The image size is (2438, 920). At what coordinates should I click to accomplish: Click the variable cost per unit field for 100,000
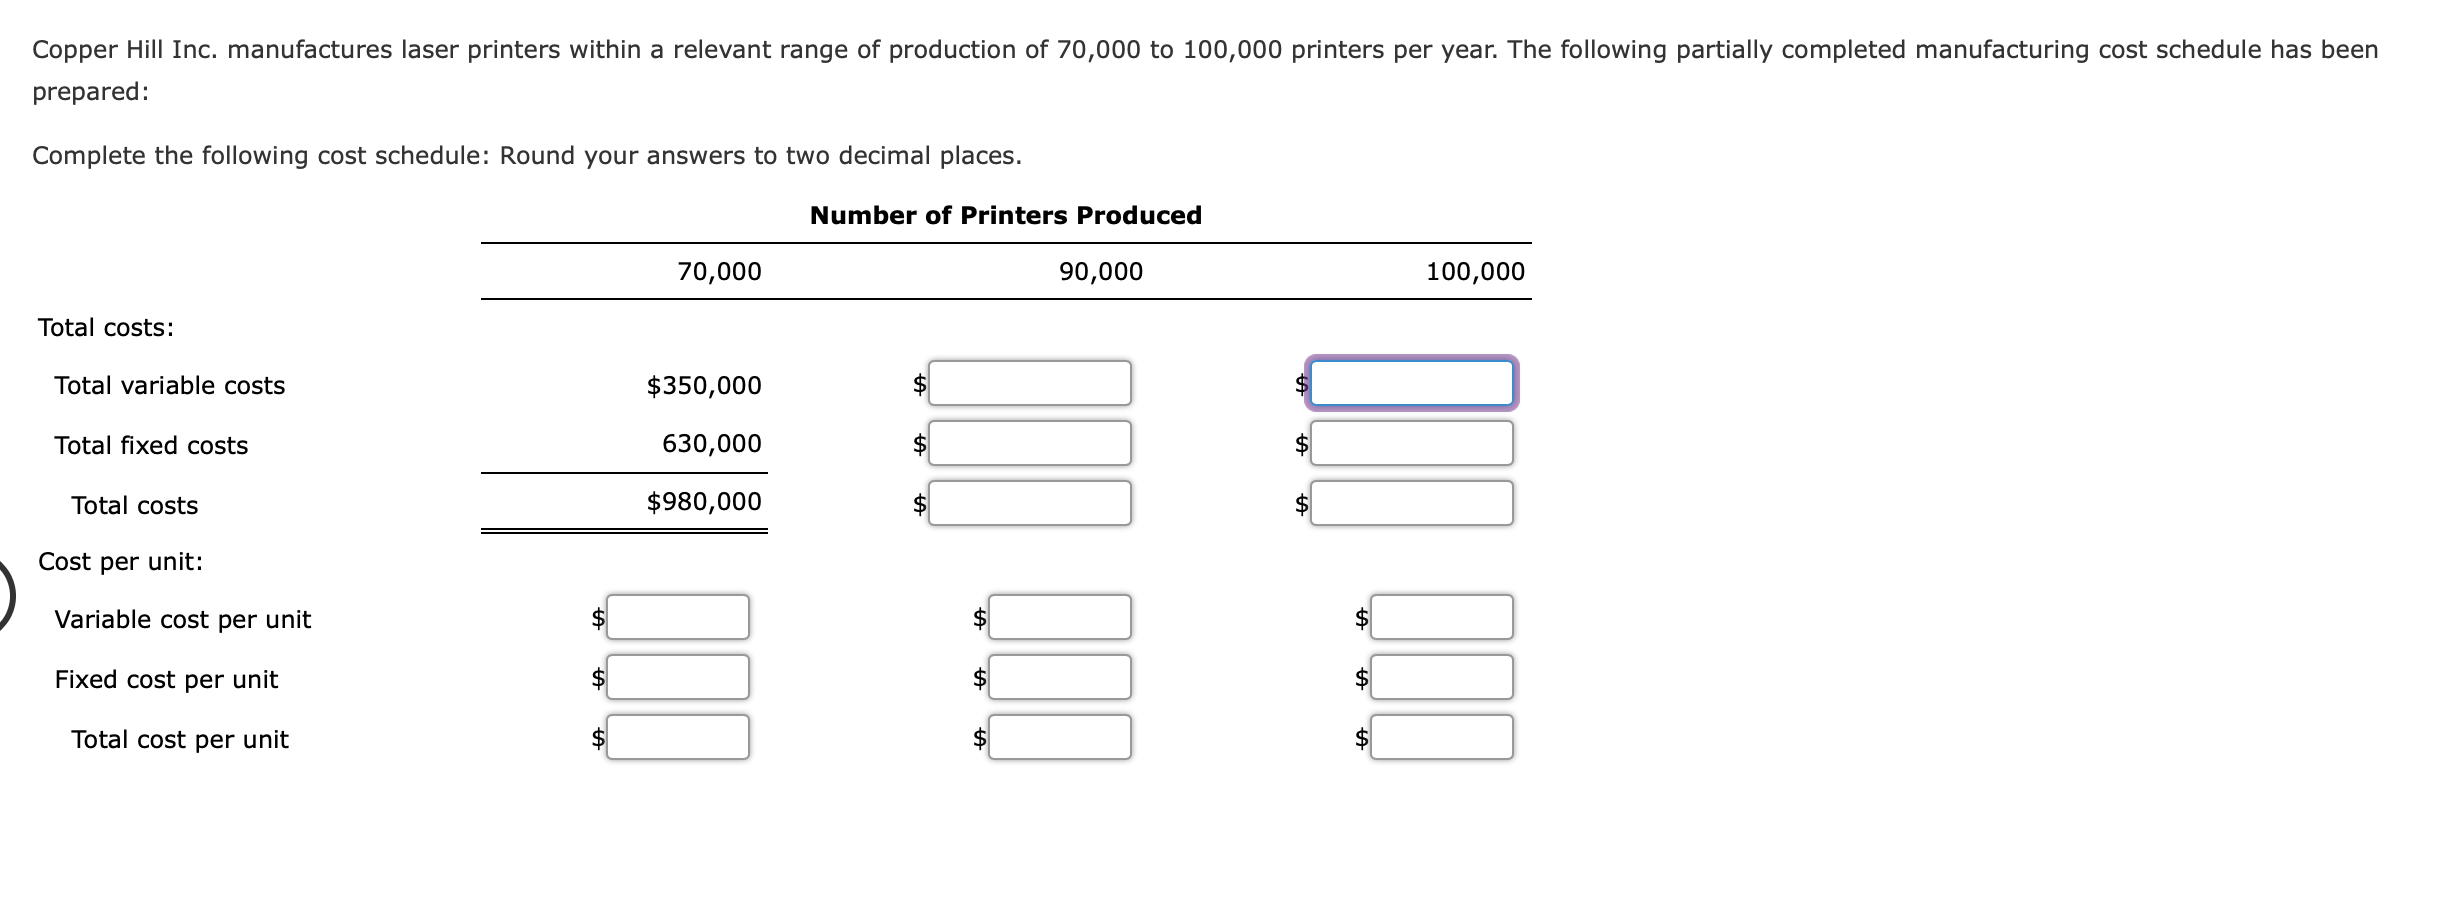click(1440, 618)
